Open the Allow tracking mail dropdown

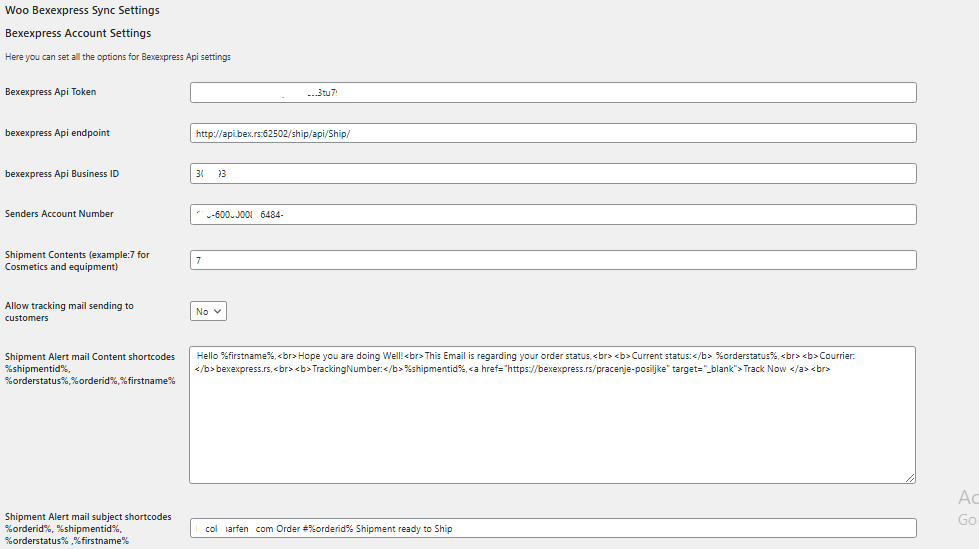pyautogui.click(x=208, y=311)
